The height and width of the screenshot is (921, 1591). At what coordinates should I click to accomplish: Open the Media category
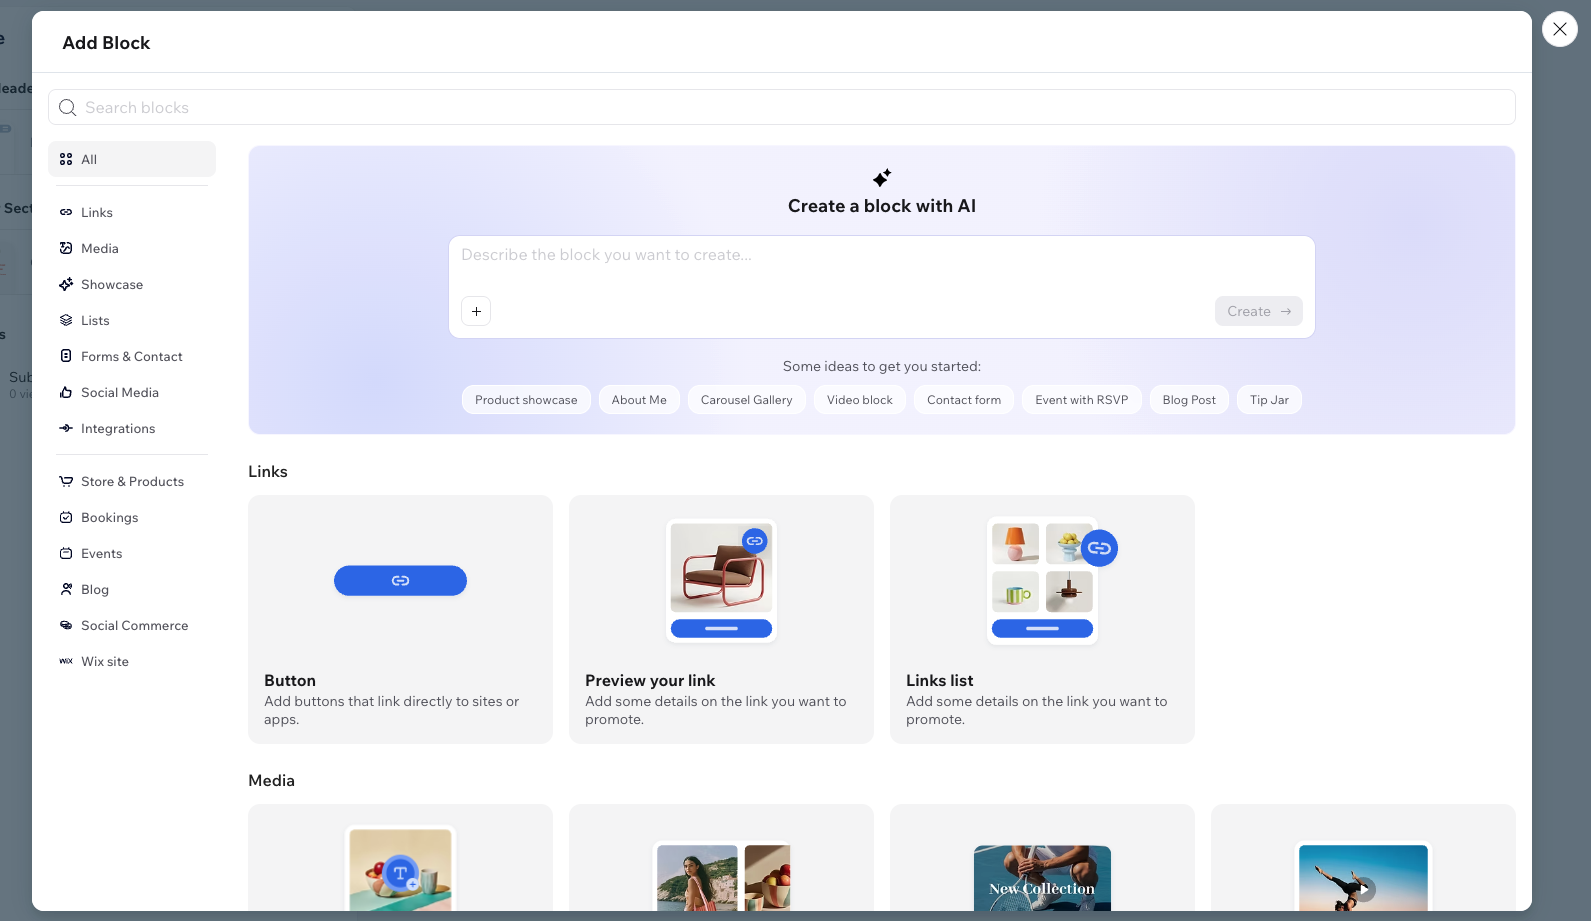pos(132,248)
